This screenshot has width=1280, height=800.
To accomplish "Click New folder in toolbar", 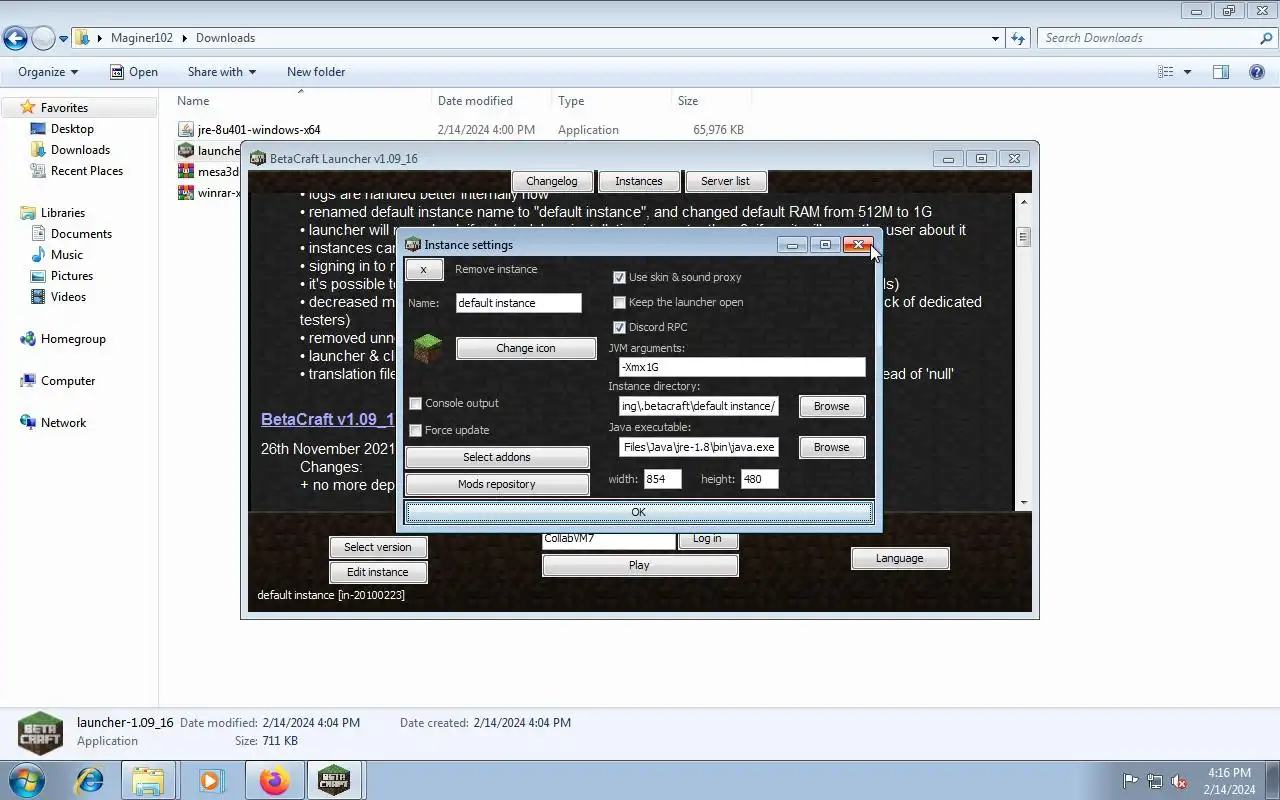I will point(316,72).
